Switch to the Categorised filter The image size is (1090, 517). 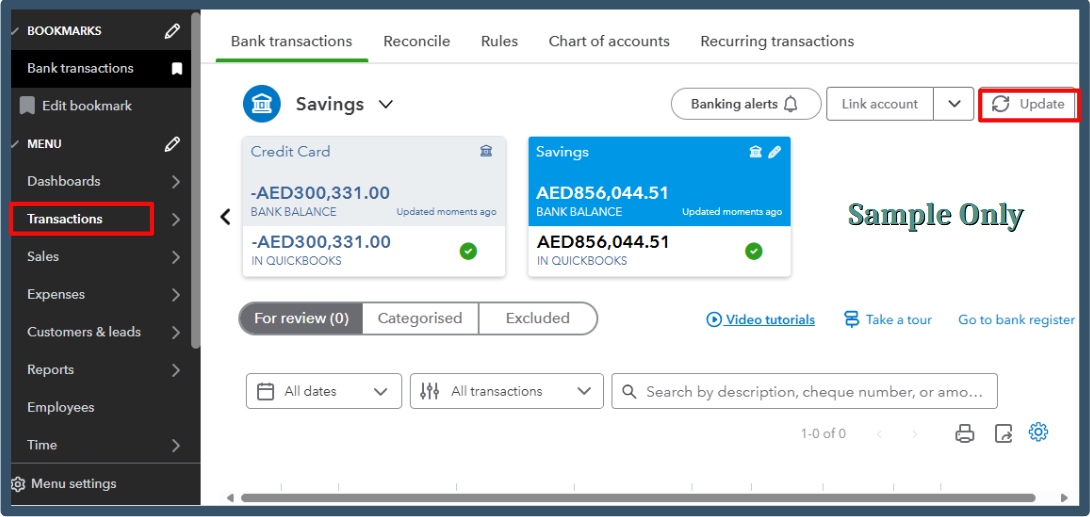pyautogui.click(x=420, y=318)
